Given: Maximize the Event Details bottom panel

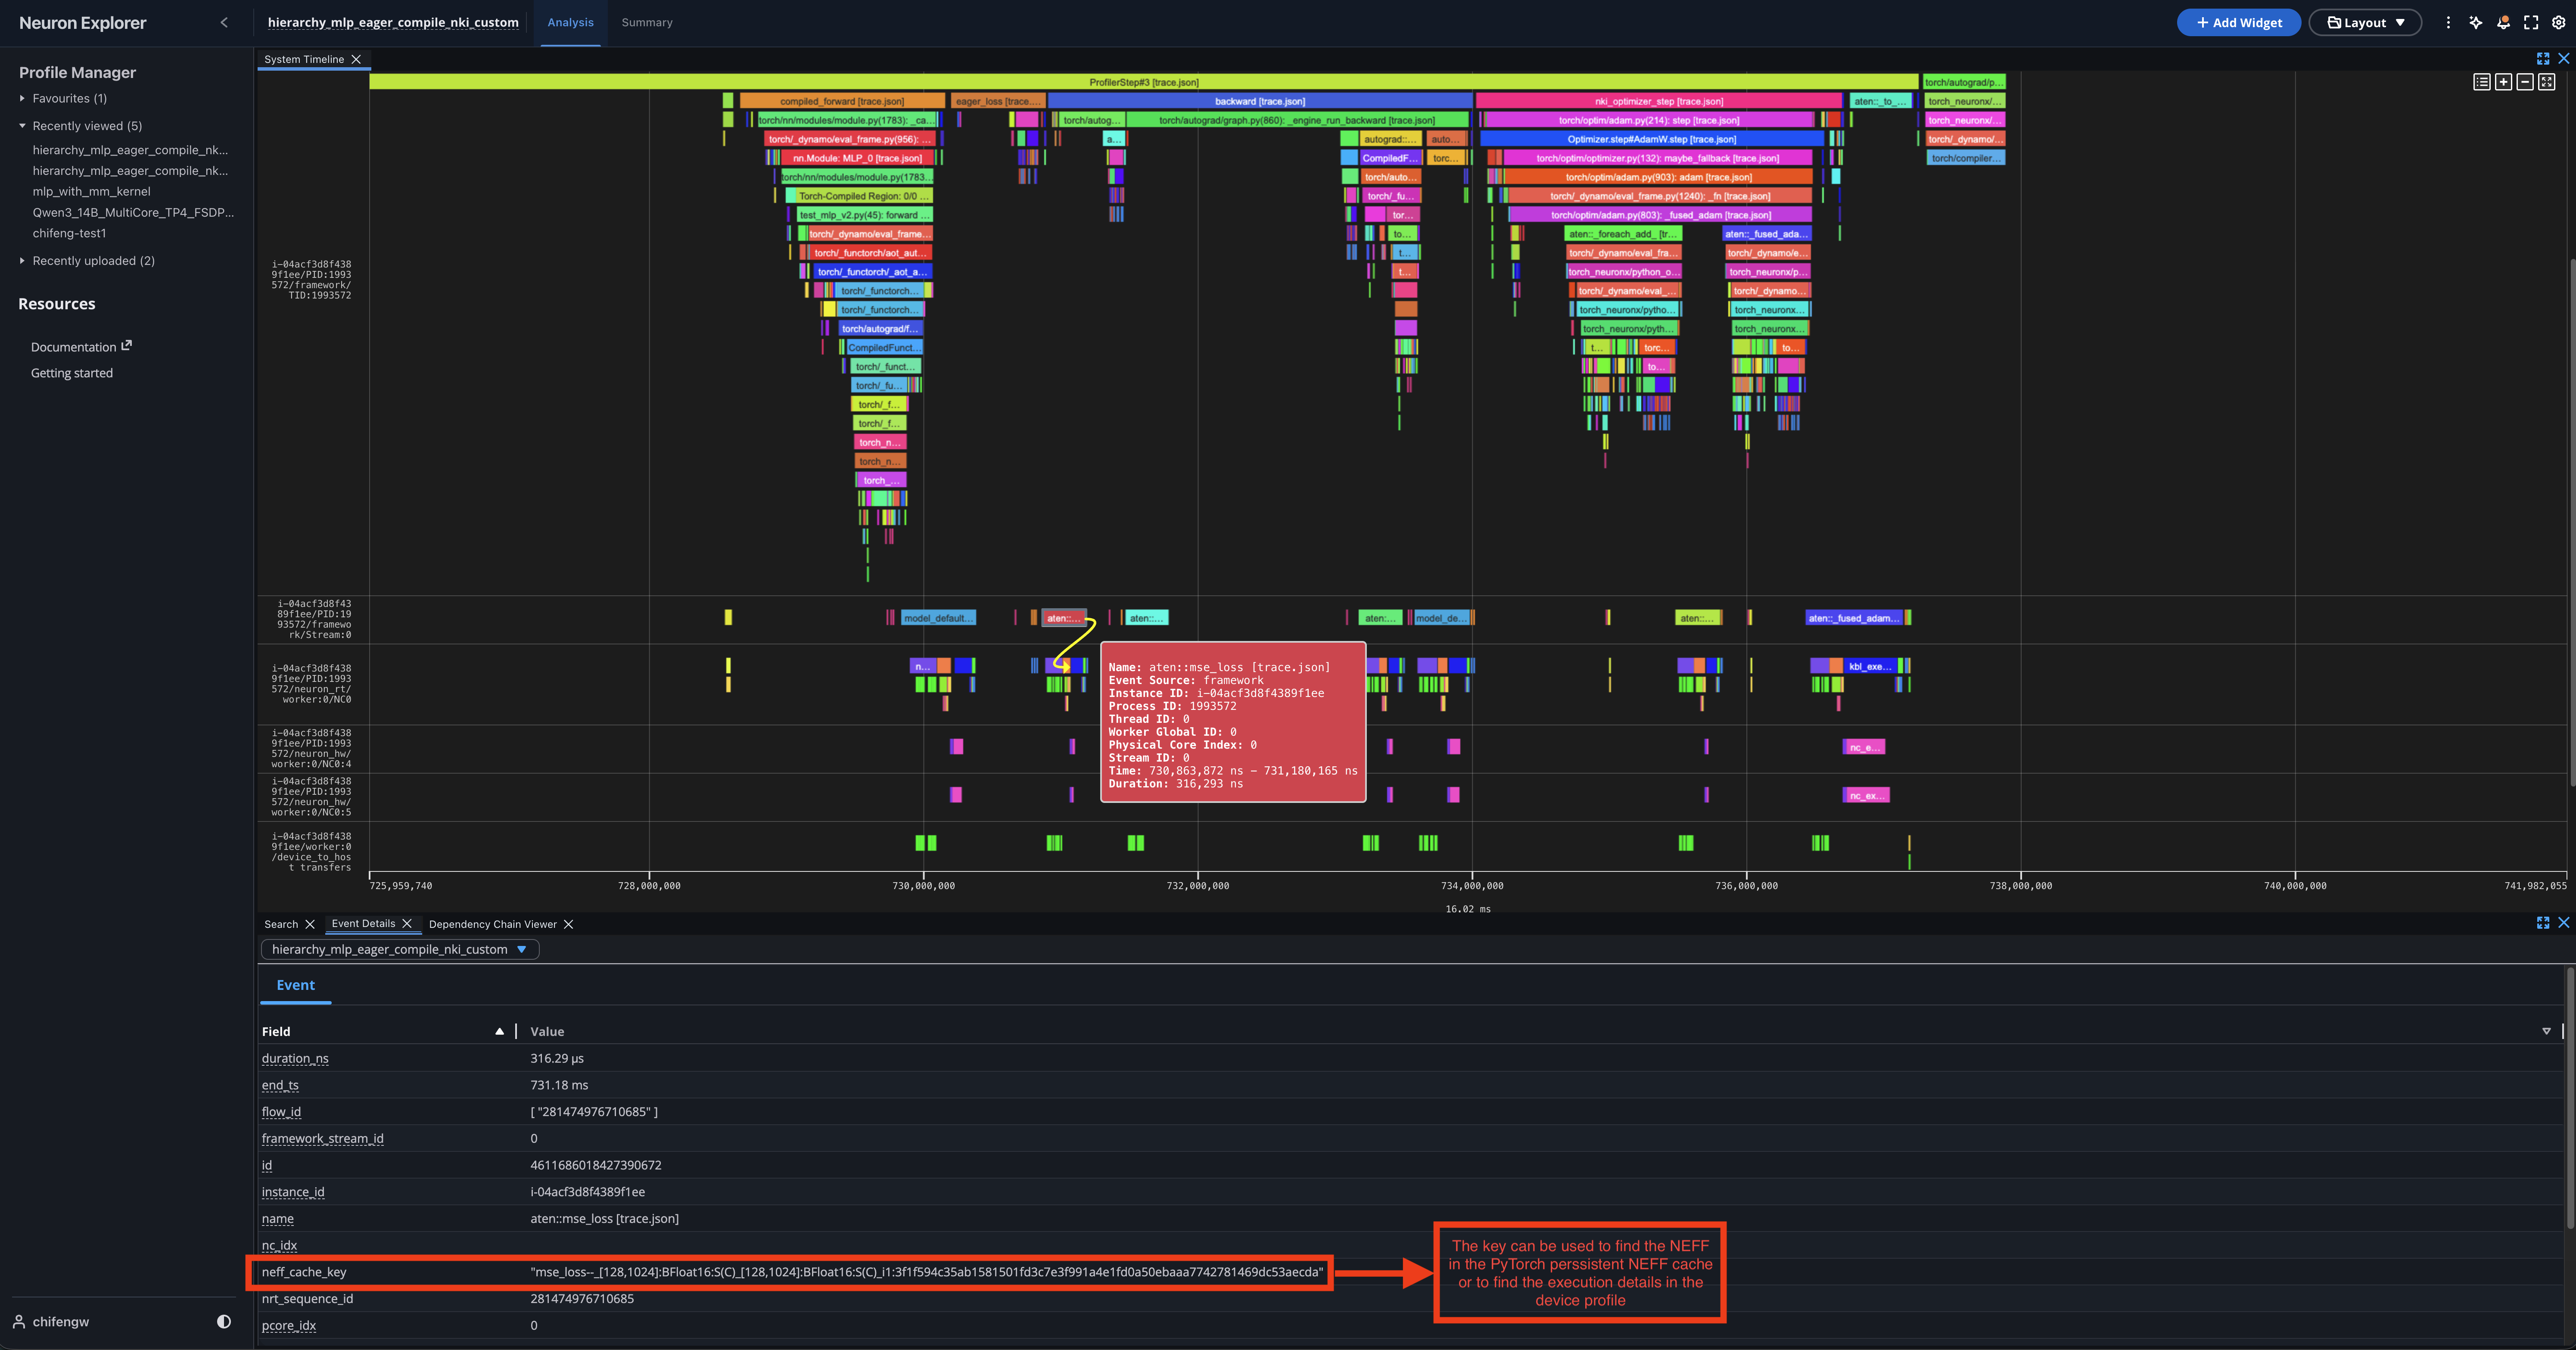Looking at the screenshot, I should tap(2543, 923).
